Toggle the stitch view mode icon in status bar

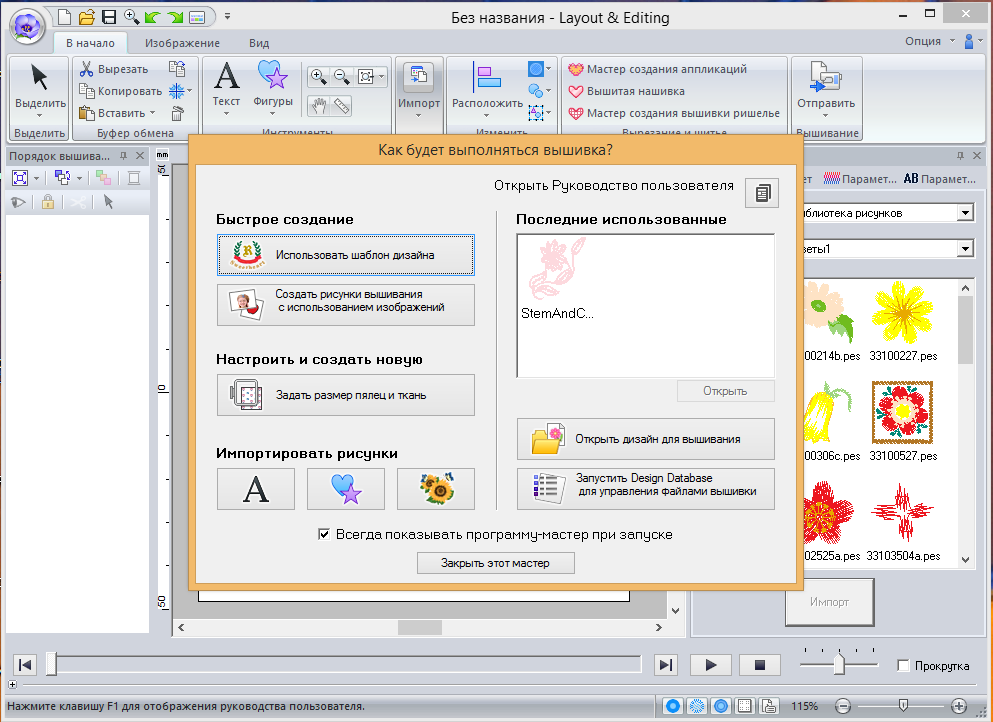[697, 706]
